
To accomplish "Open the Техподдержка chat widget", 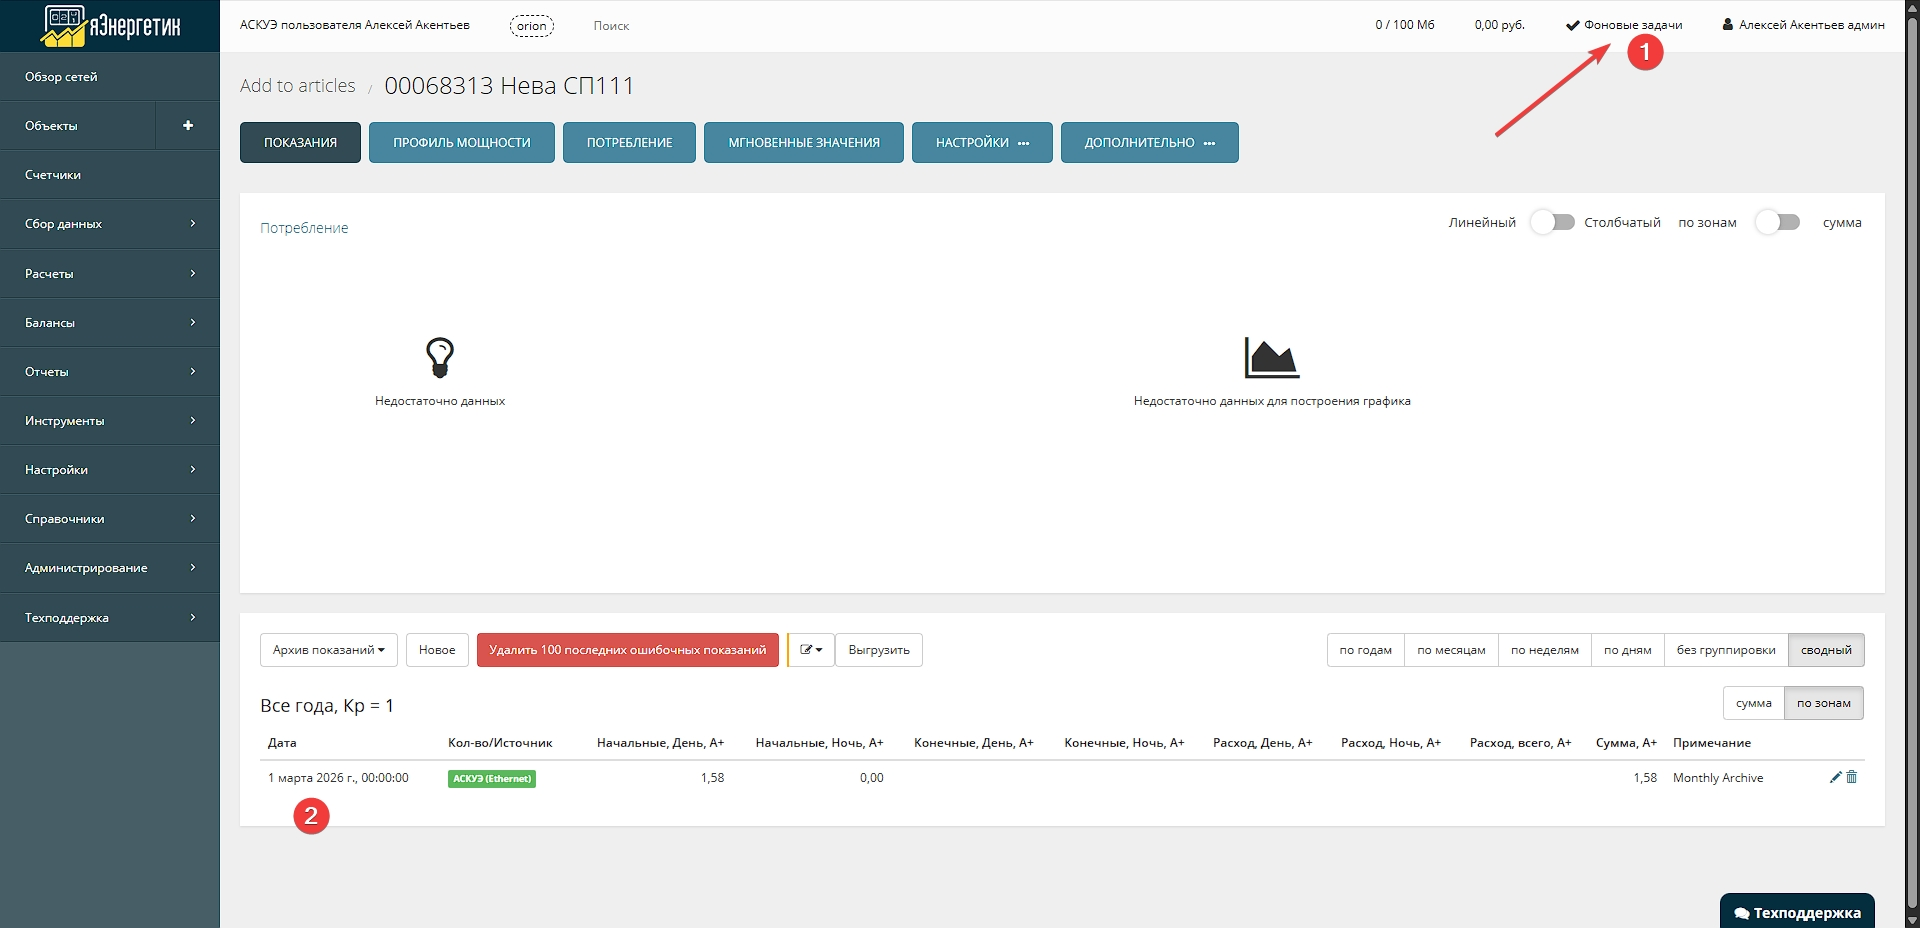I will (1797, 912).
